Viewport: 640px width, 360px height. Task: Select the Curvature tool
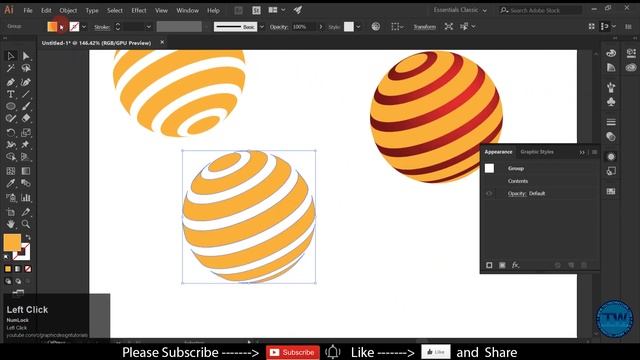(26, 82)
